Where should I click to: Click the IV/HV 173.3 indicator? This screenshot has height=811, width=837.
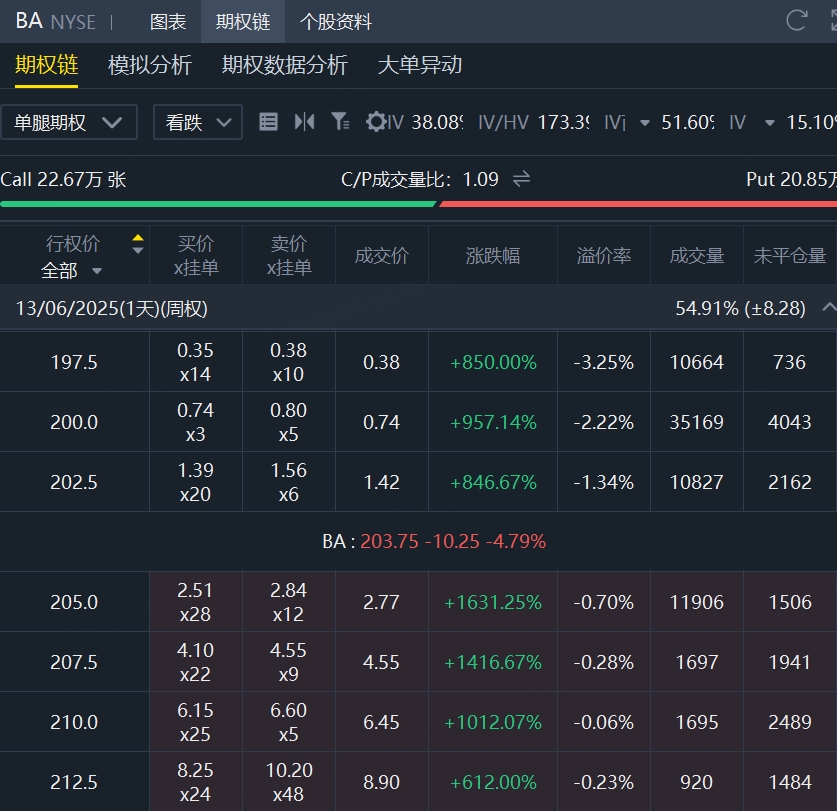[x=534, y=122]
